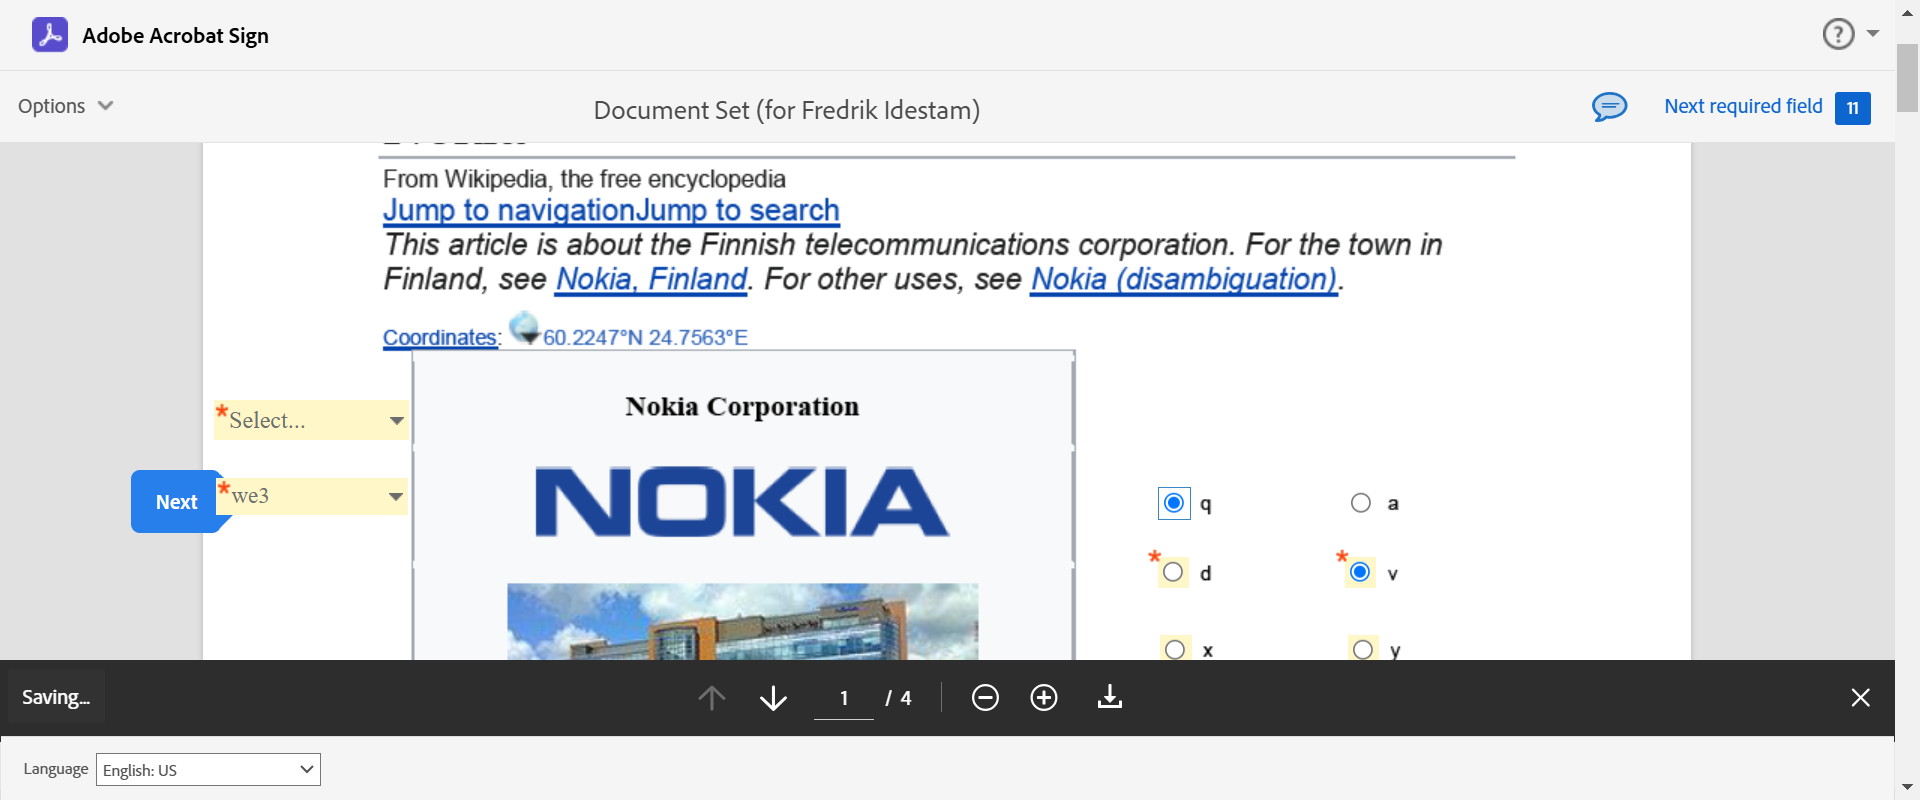
Task: Open the comment speech bubble icon
Action: [x=1609, y=107]
